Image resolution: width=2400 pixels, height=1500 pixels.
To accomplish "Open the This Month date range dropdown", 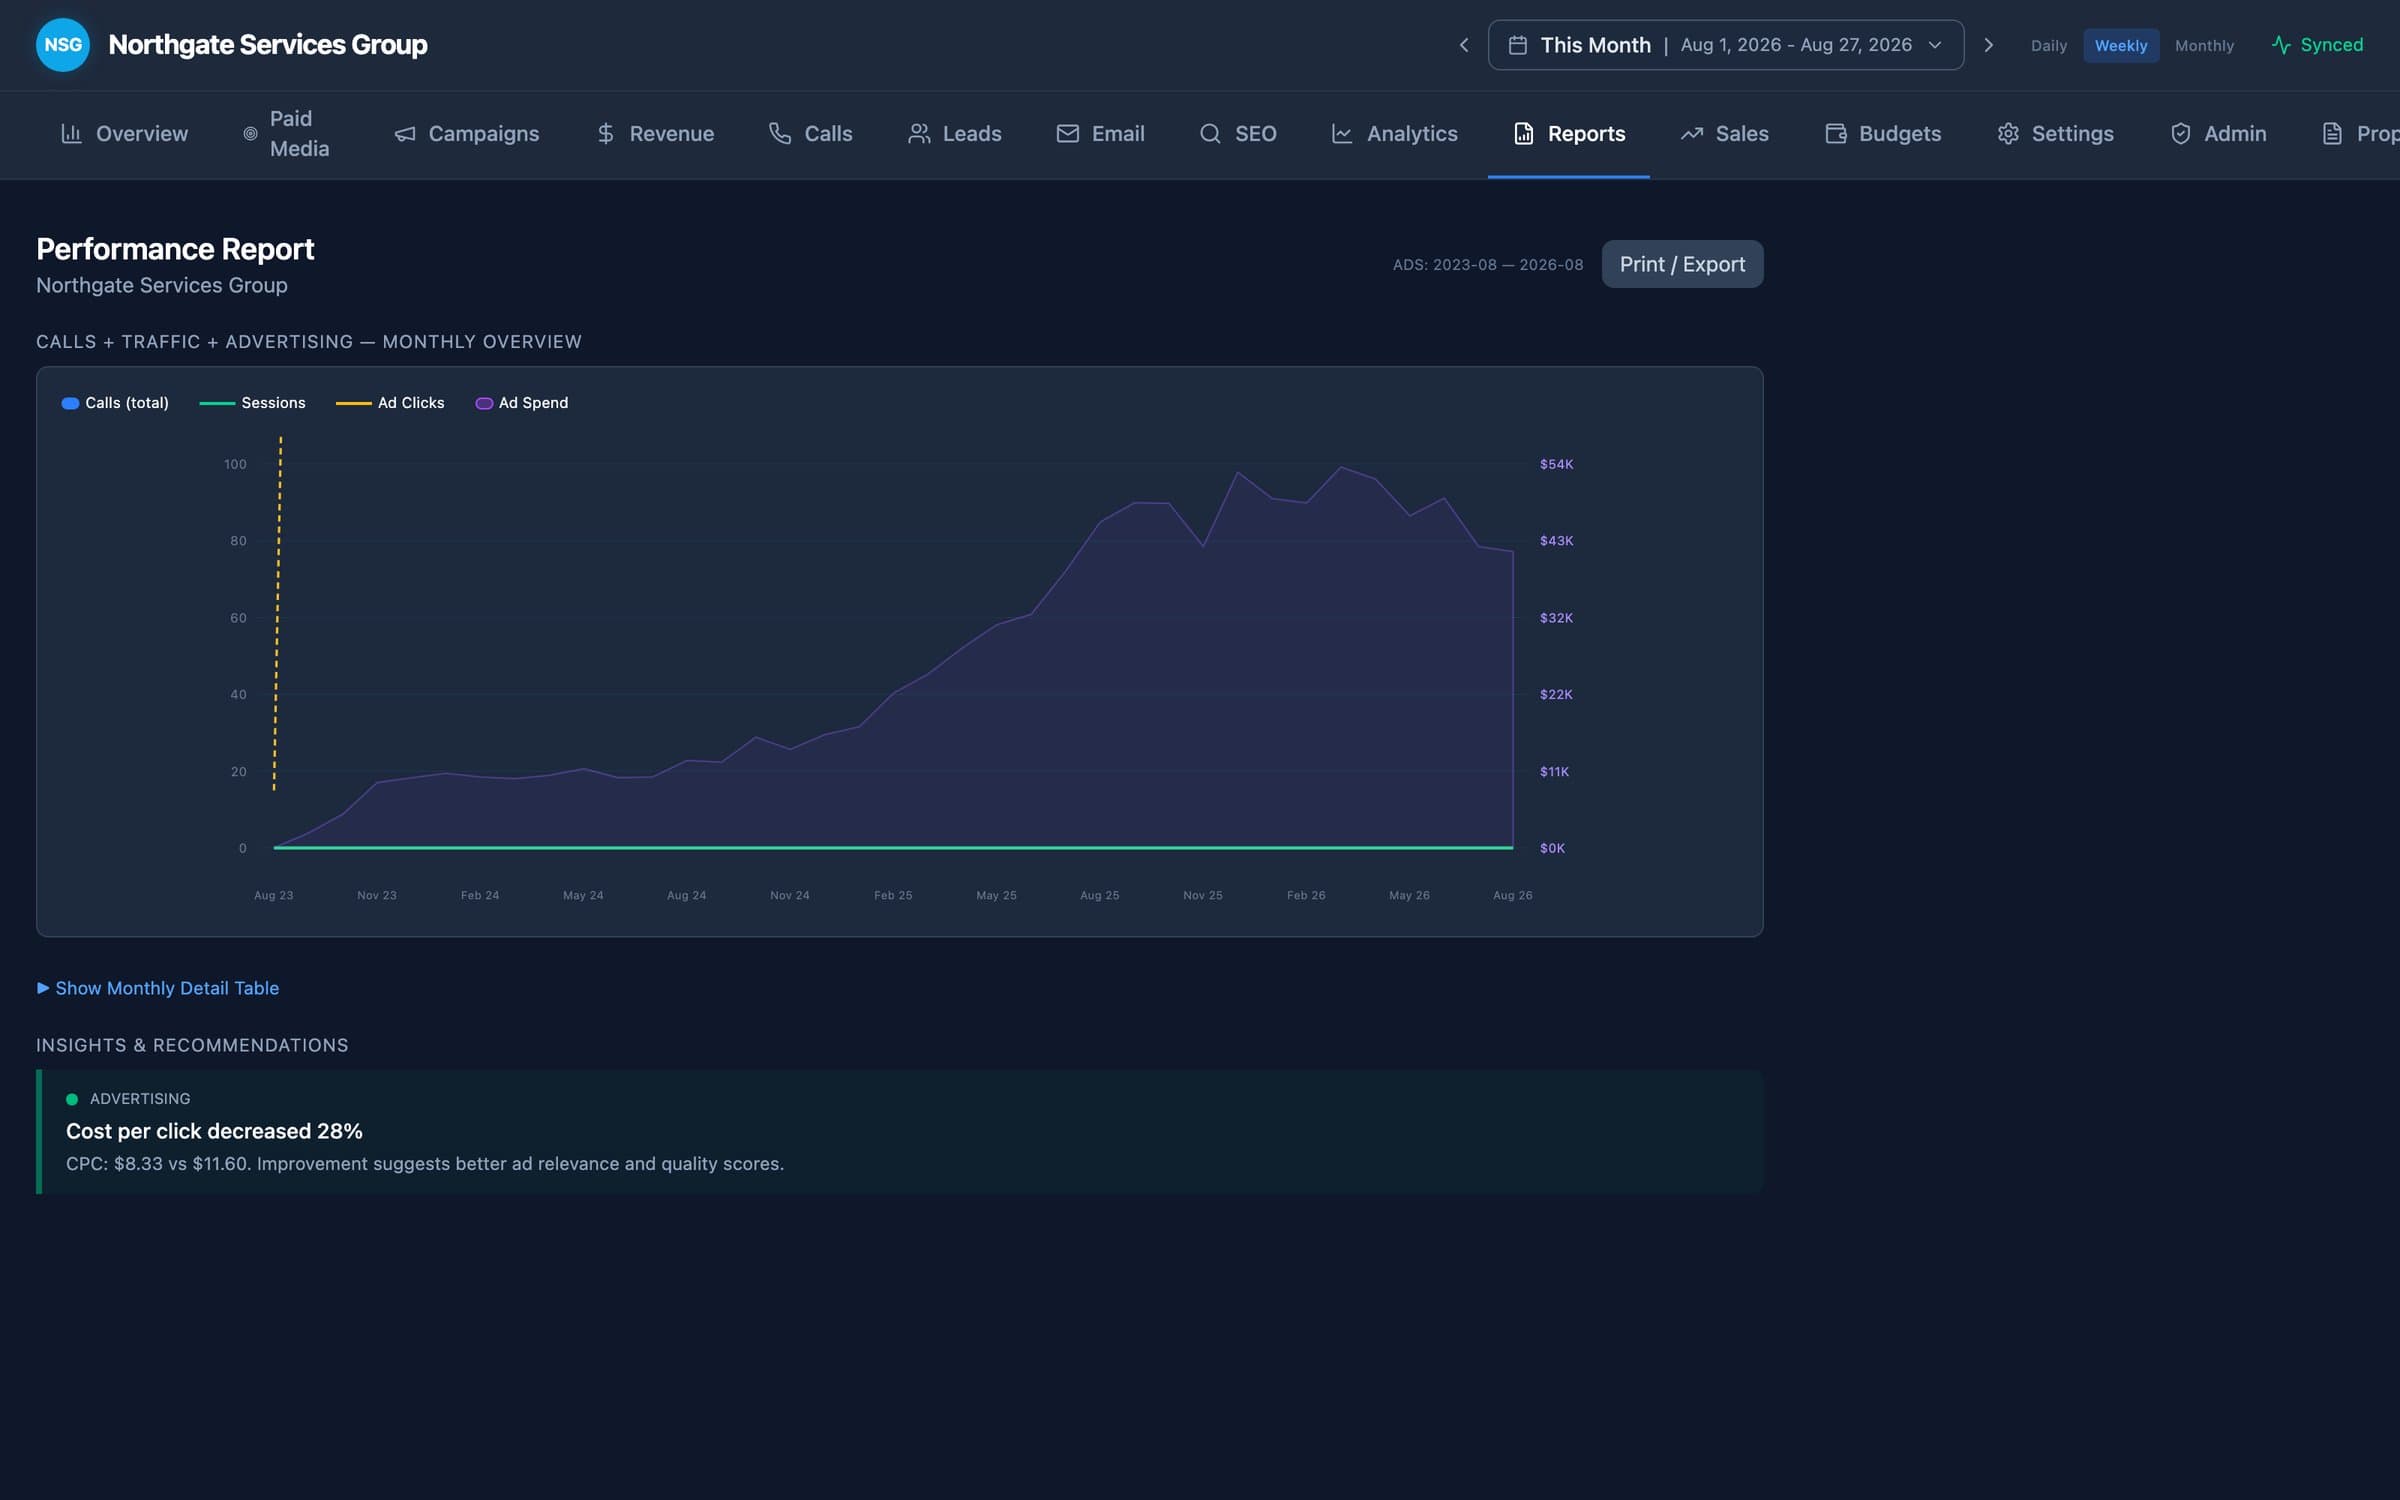I will point(1725,45).
